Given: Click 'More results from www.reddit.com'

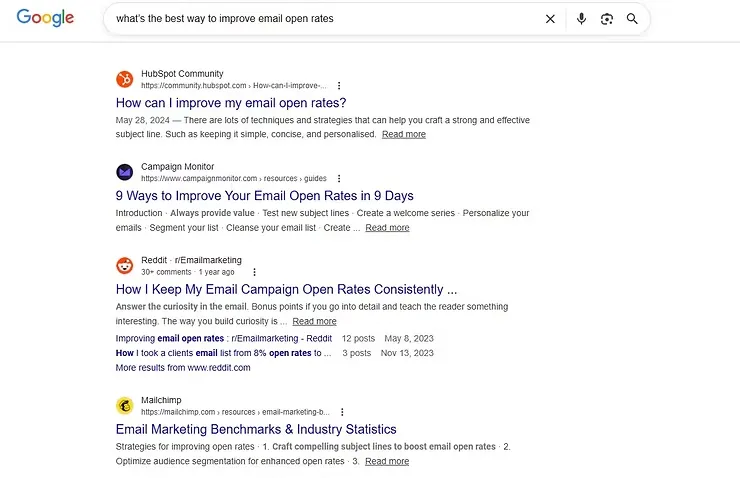Looking at the screenshot, I should coord(183,368).
